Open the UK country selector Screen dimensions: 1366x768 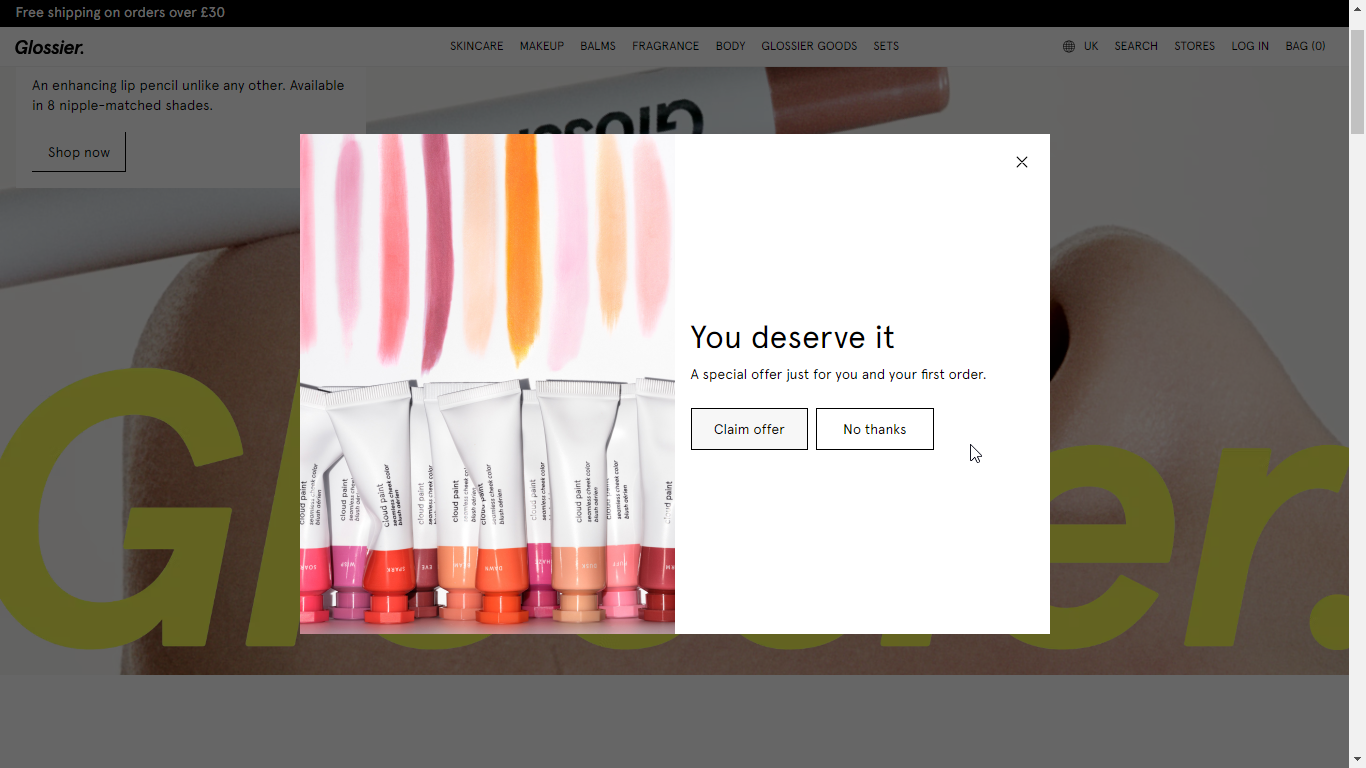coord(1091,46)
